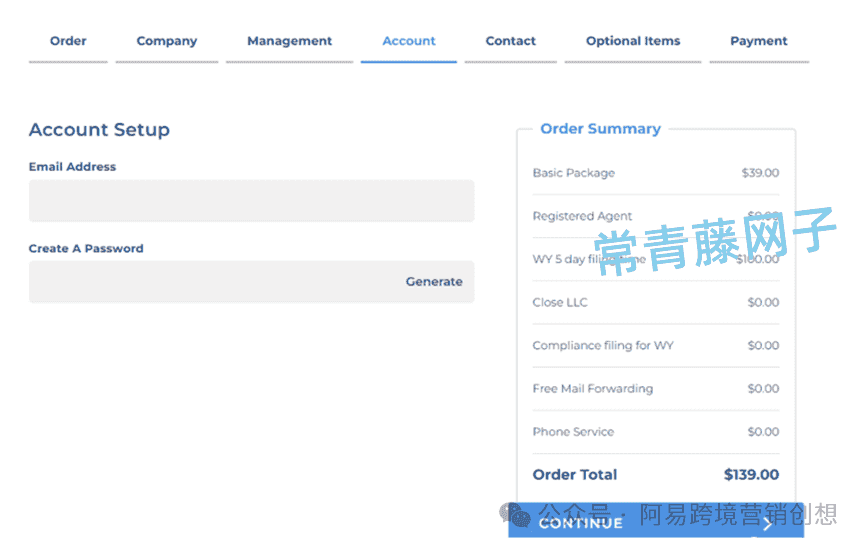Click the Account Setup heading
Image resolution: width=865 pixels, height=549 pixels.
[x=99, y=130]
